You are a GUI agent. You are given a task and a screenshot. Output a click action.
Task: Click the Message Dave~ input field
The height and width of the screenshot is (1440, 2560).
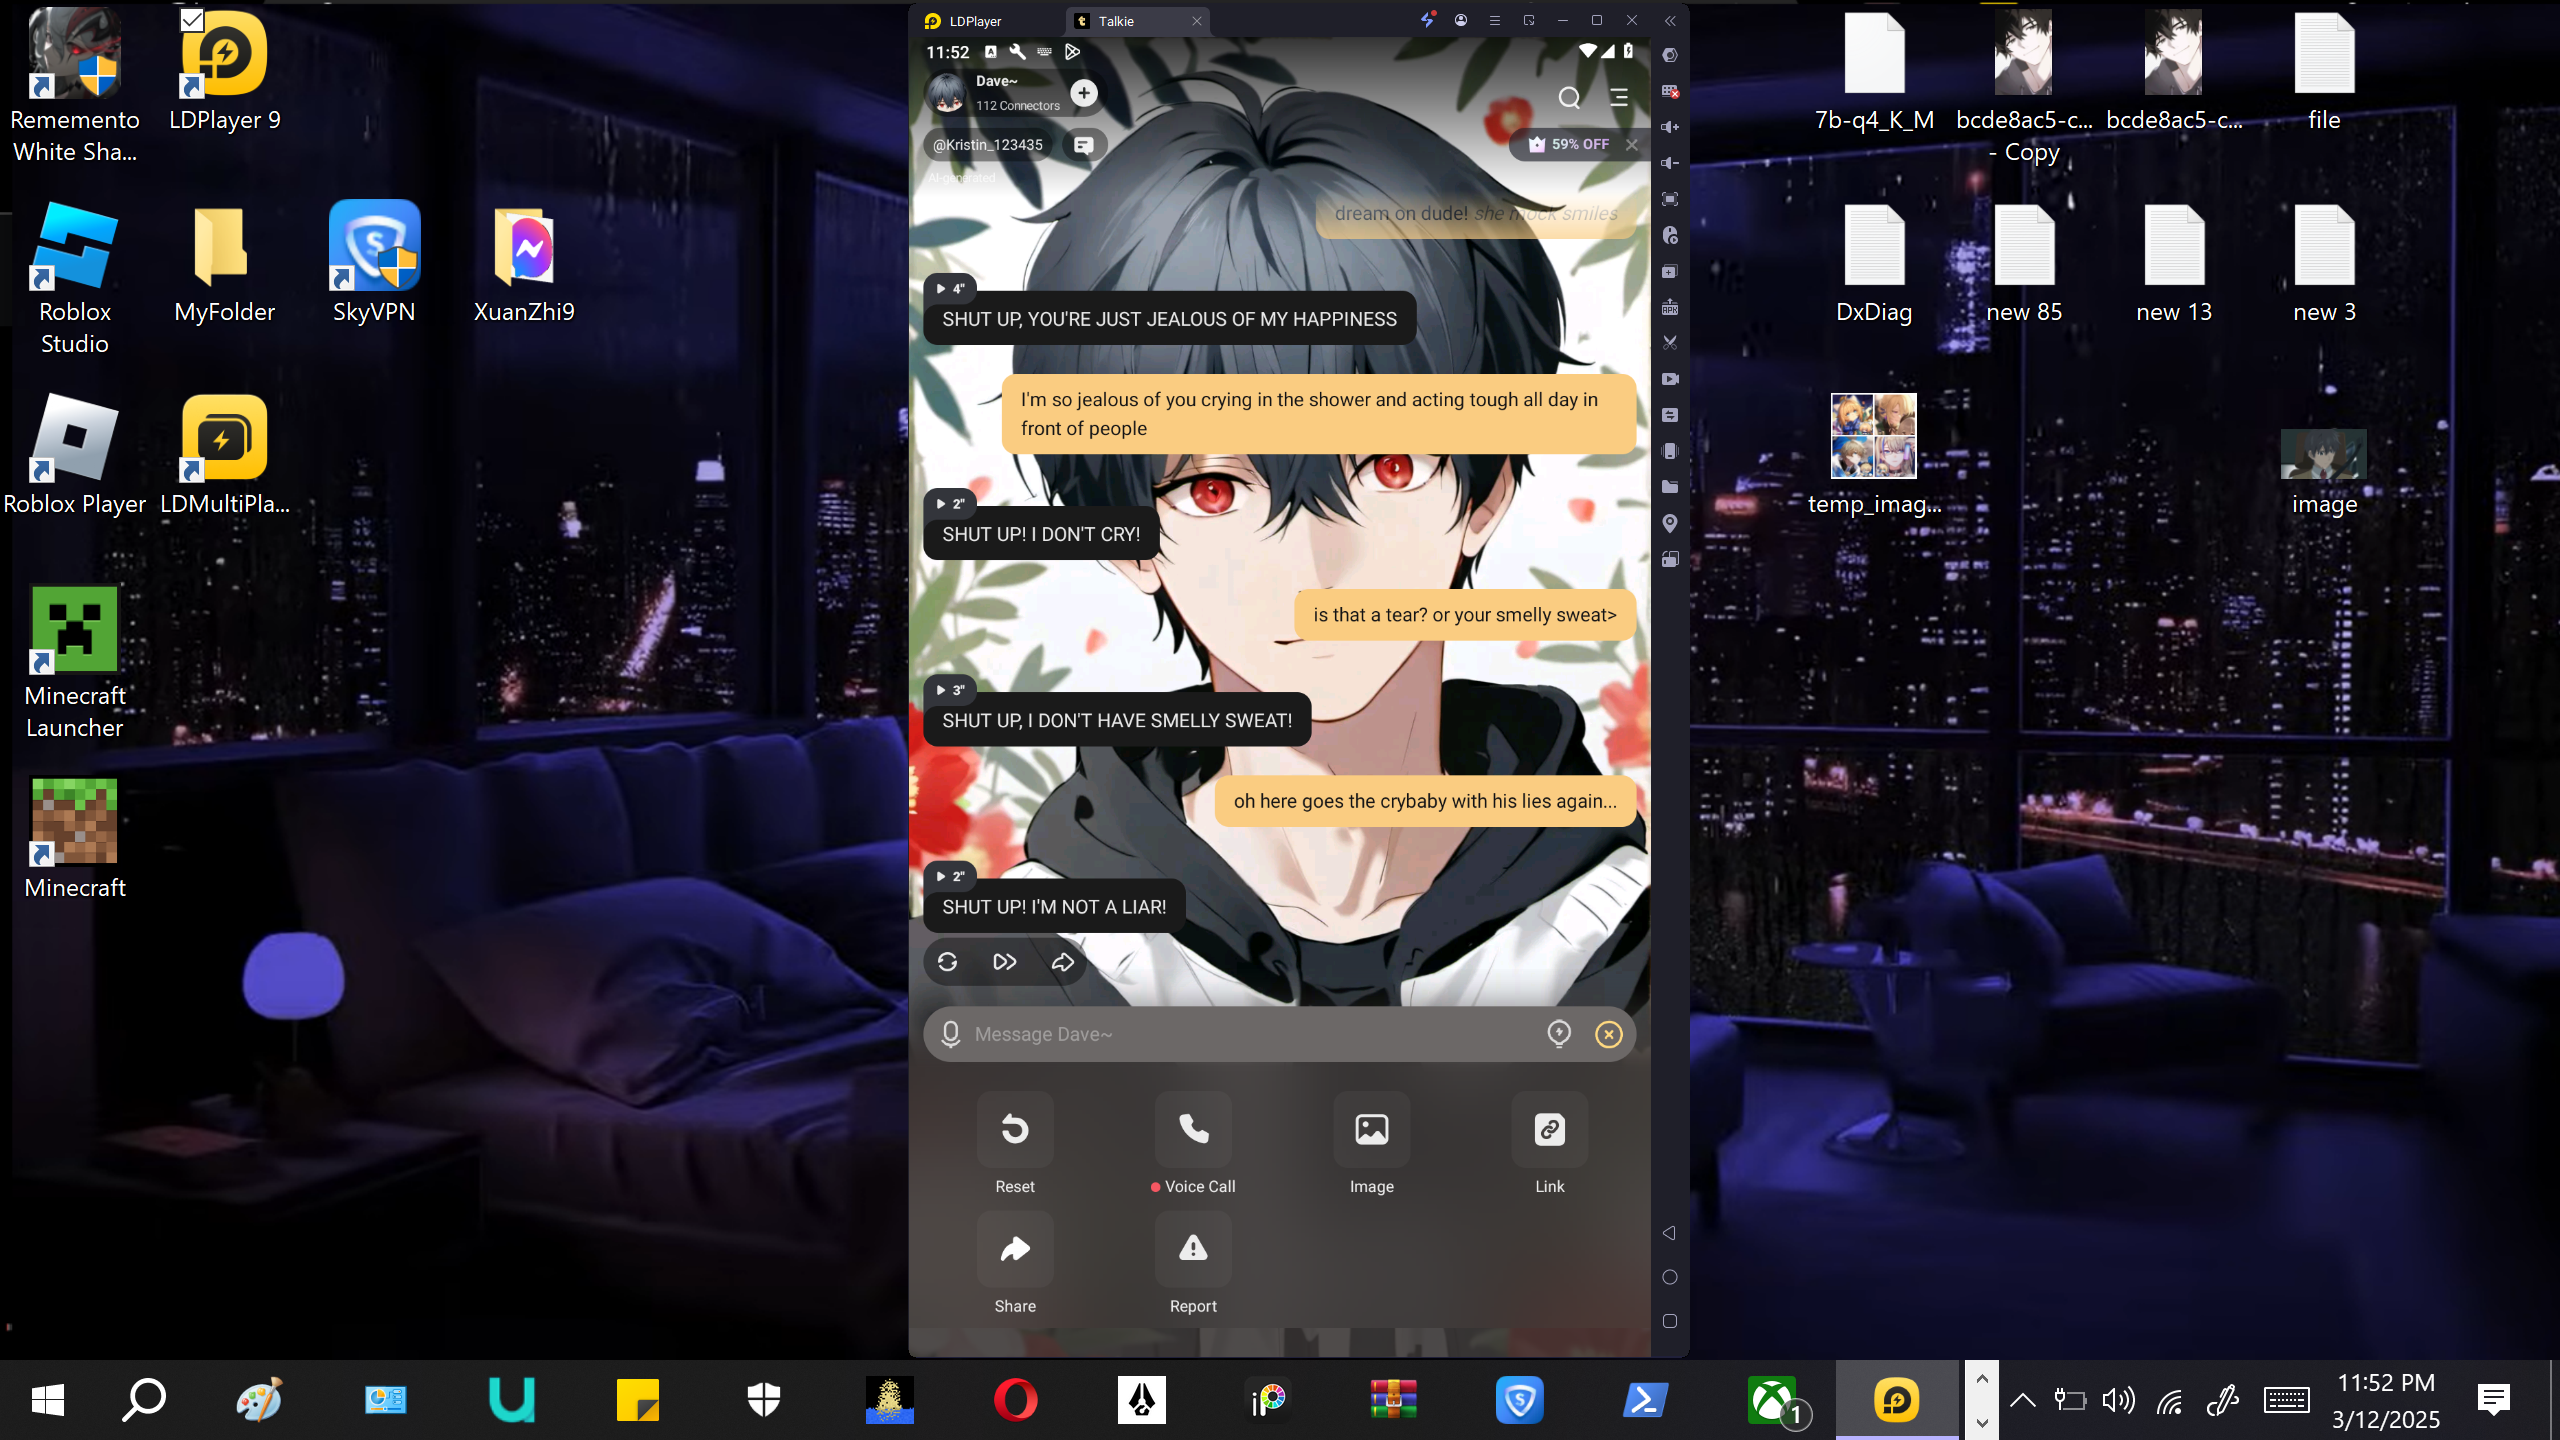tap(1250, 1034)
